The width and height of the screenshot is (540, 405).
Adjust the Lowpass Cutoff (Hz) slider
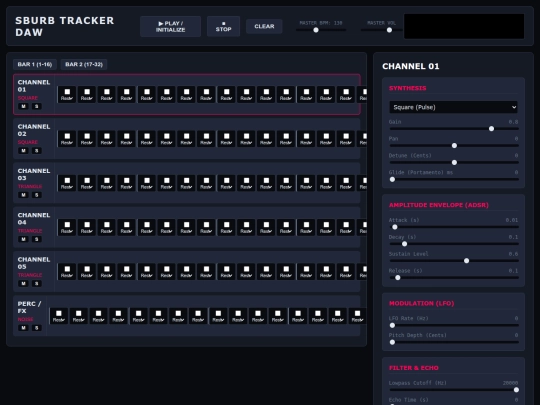(x=454, y=390)
